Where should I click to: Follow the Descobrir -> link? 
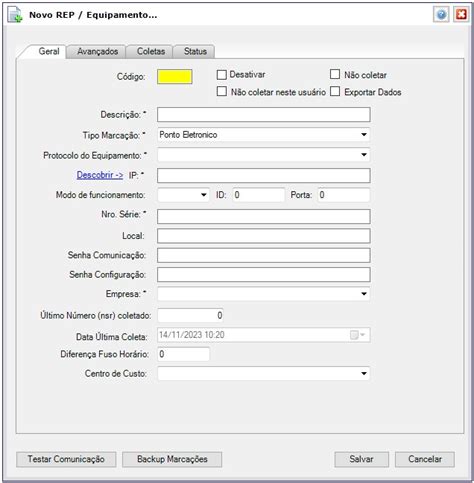(x=100, y=175)
